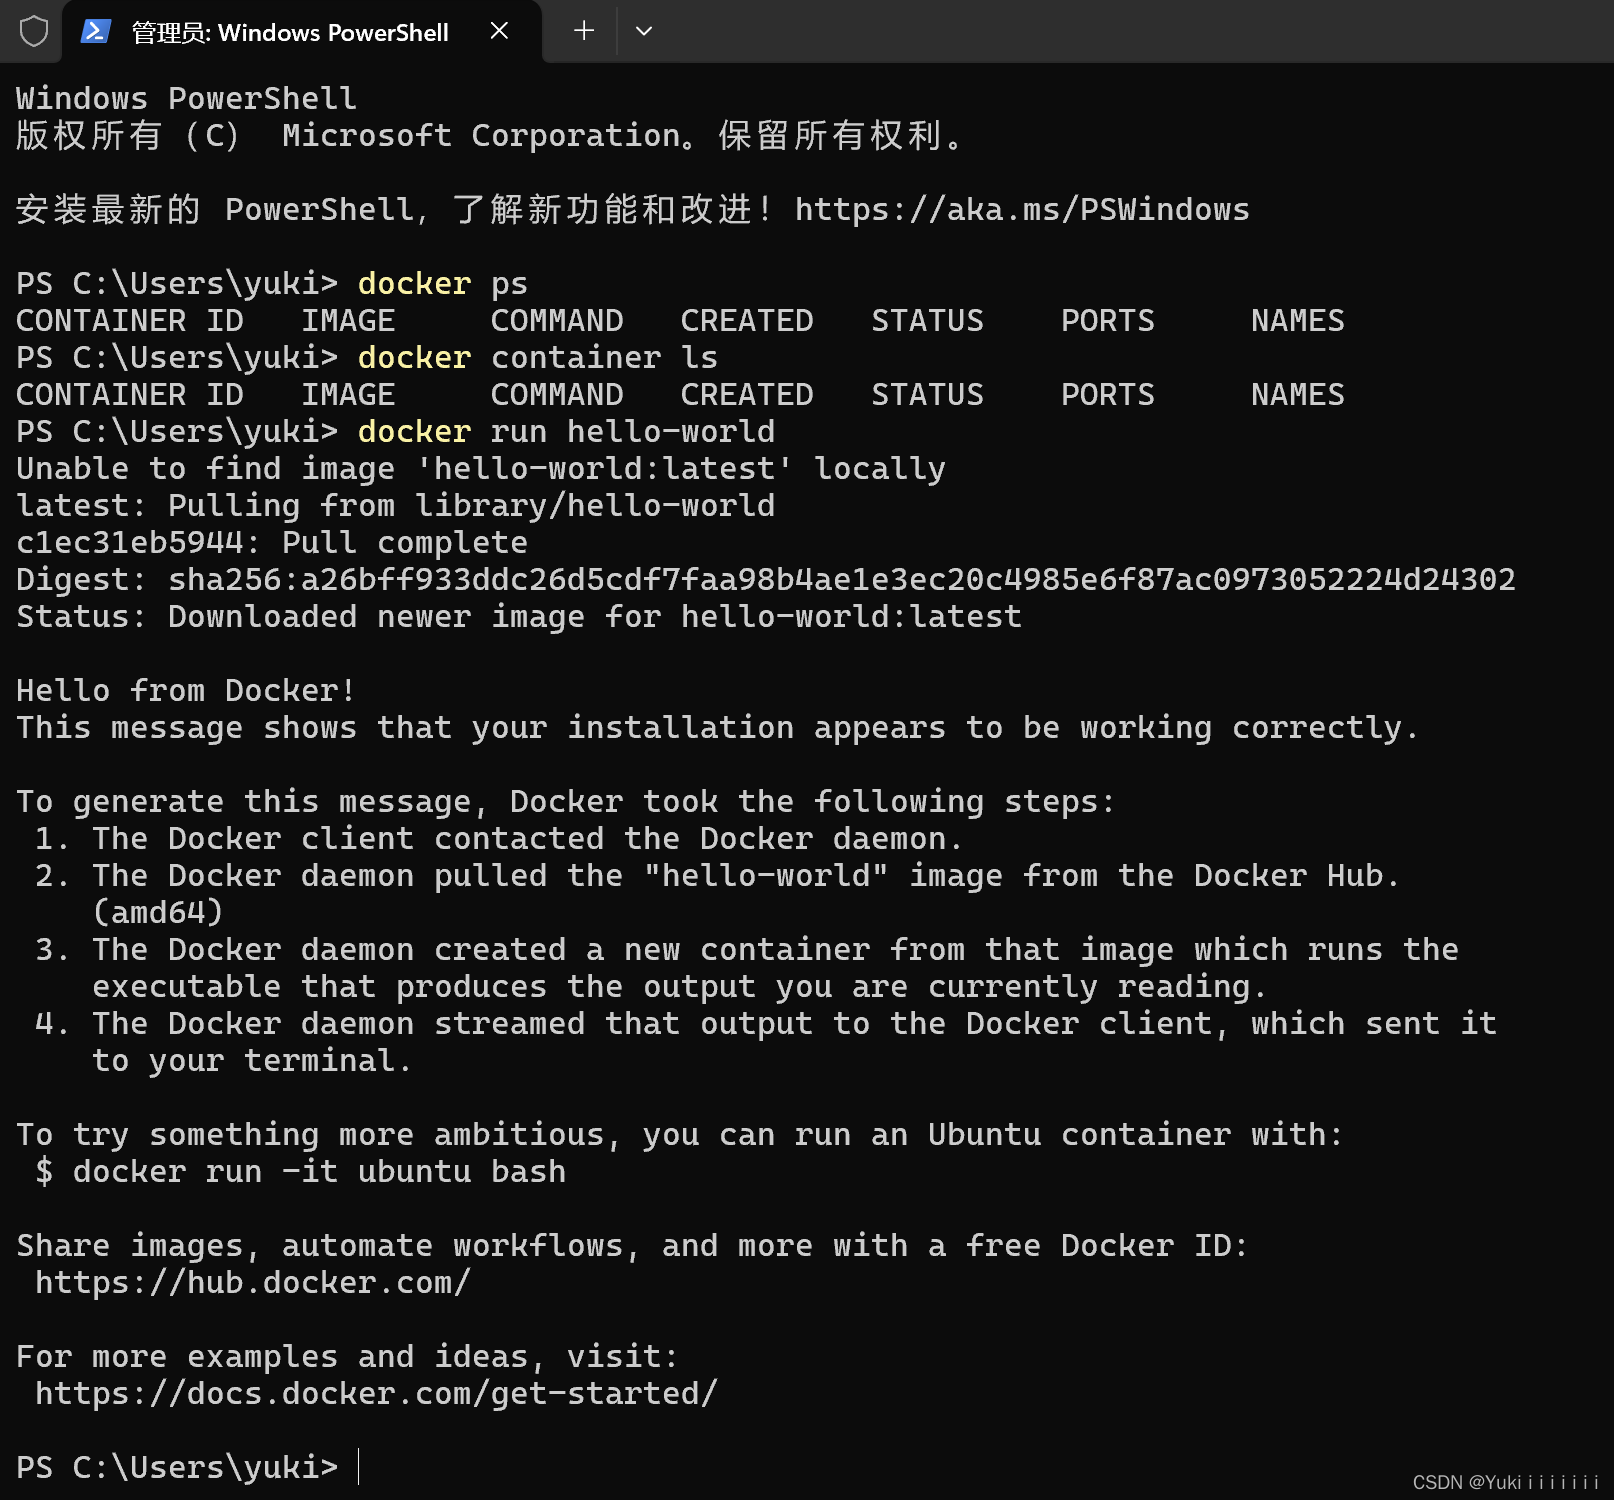Click 'to your terminal.' line

point(252,1061)
